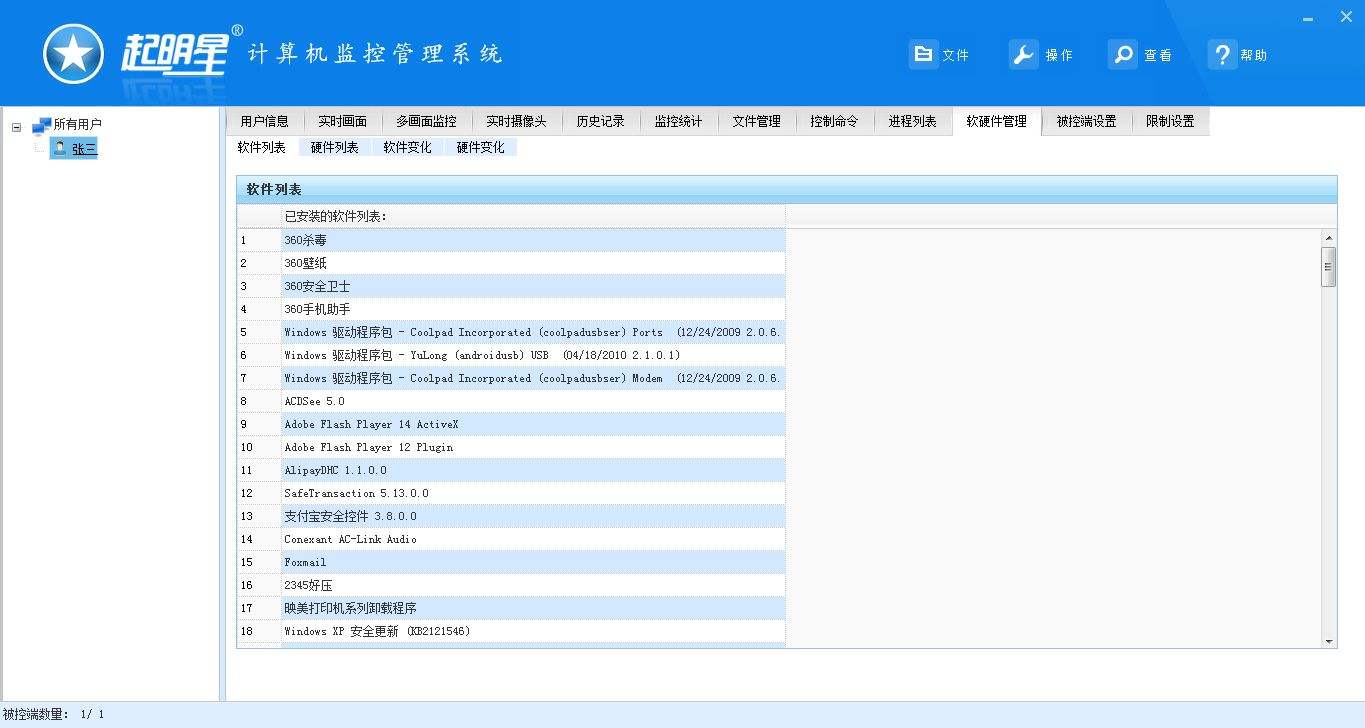The image size is (1365, 728).
Task: Select the Coolpad Modem driver row
Action: point(511,378)
